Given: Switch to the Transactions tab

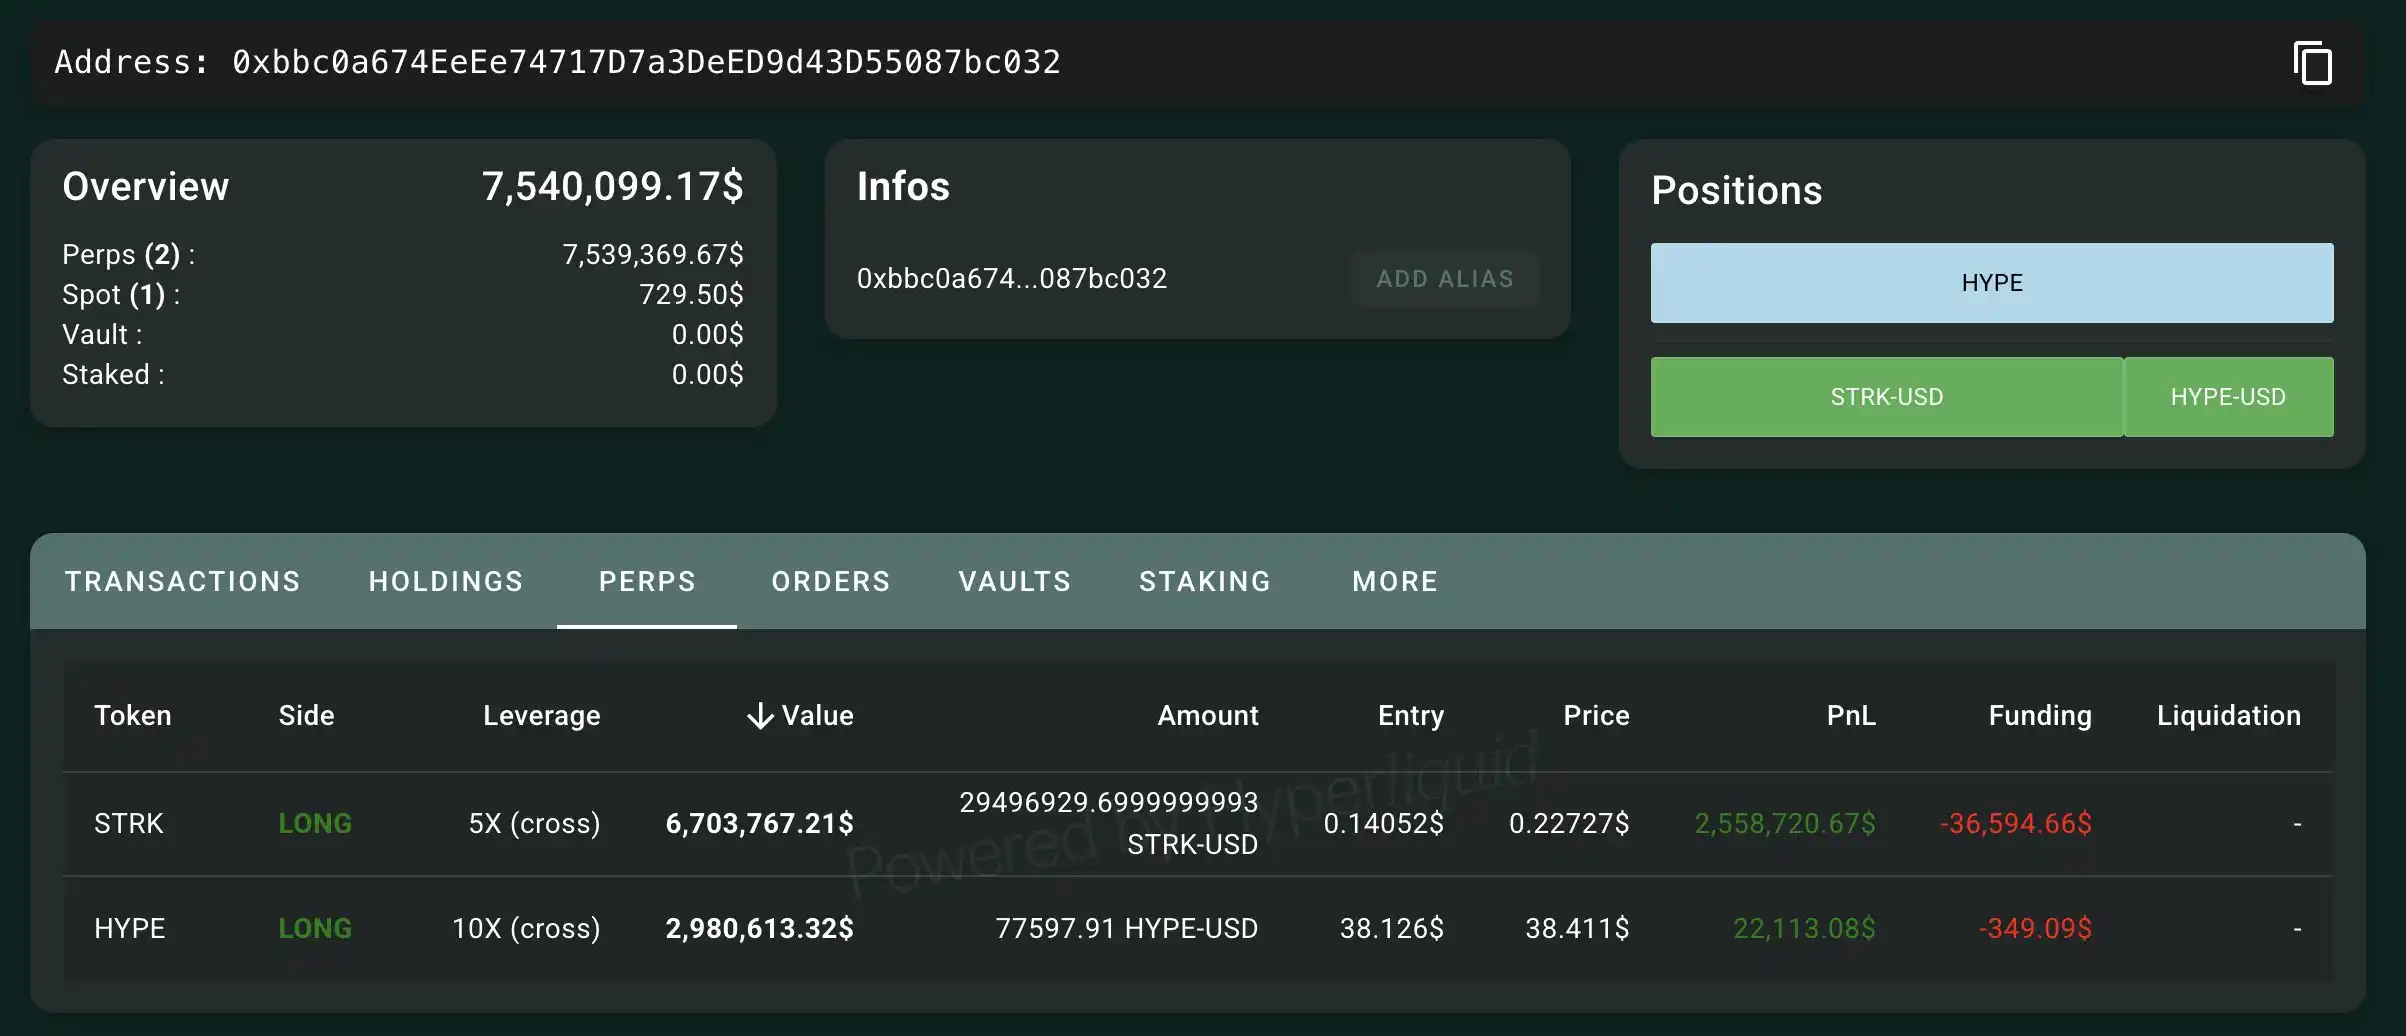Looking at the screenshot, I should [x=182, y=581].
